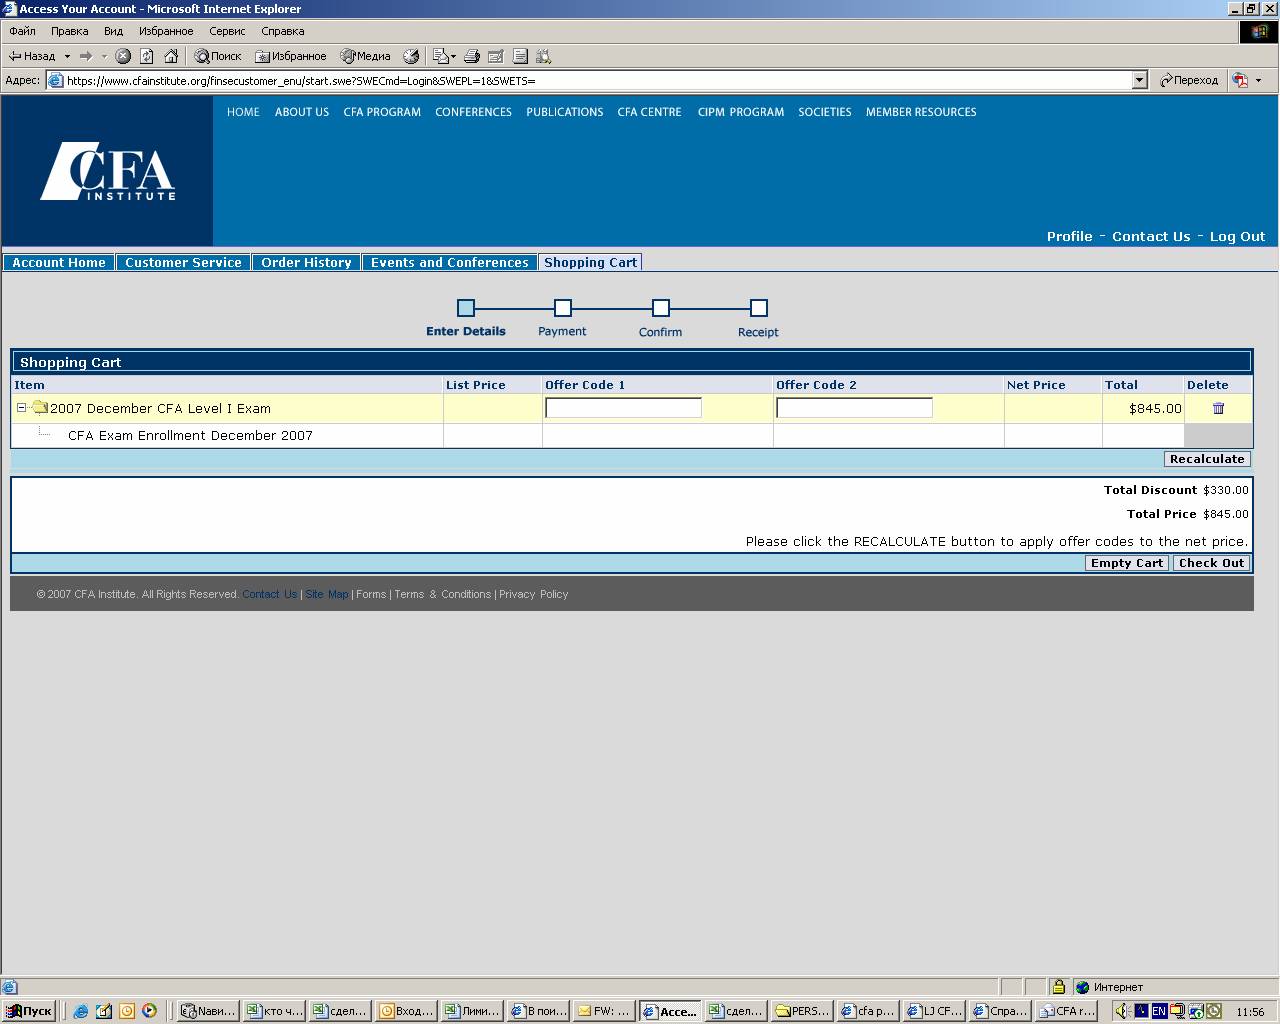This screenshot has height=1024, width=1280.
Task: Open the CFA CENTRE navigation link
Action: coord(649,112)
